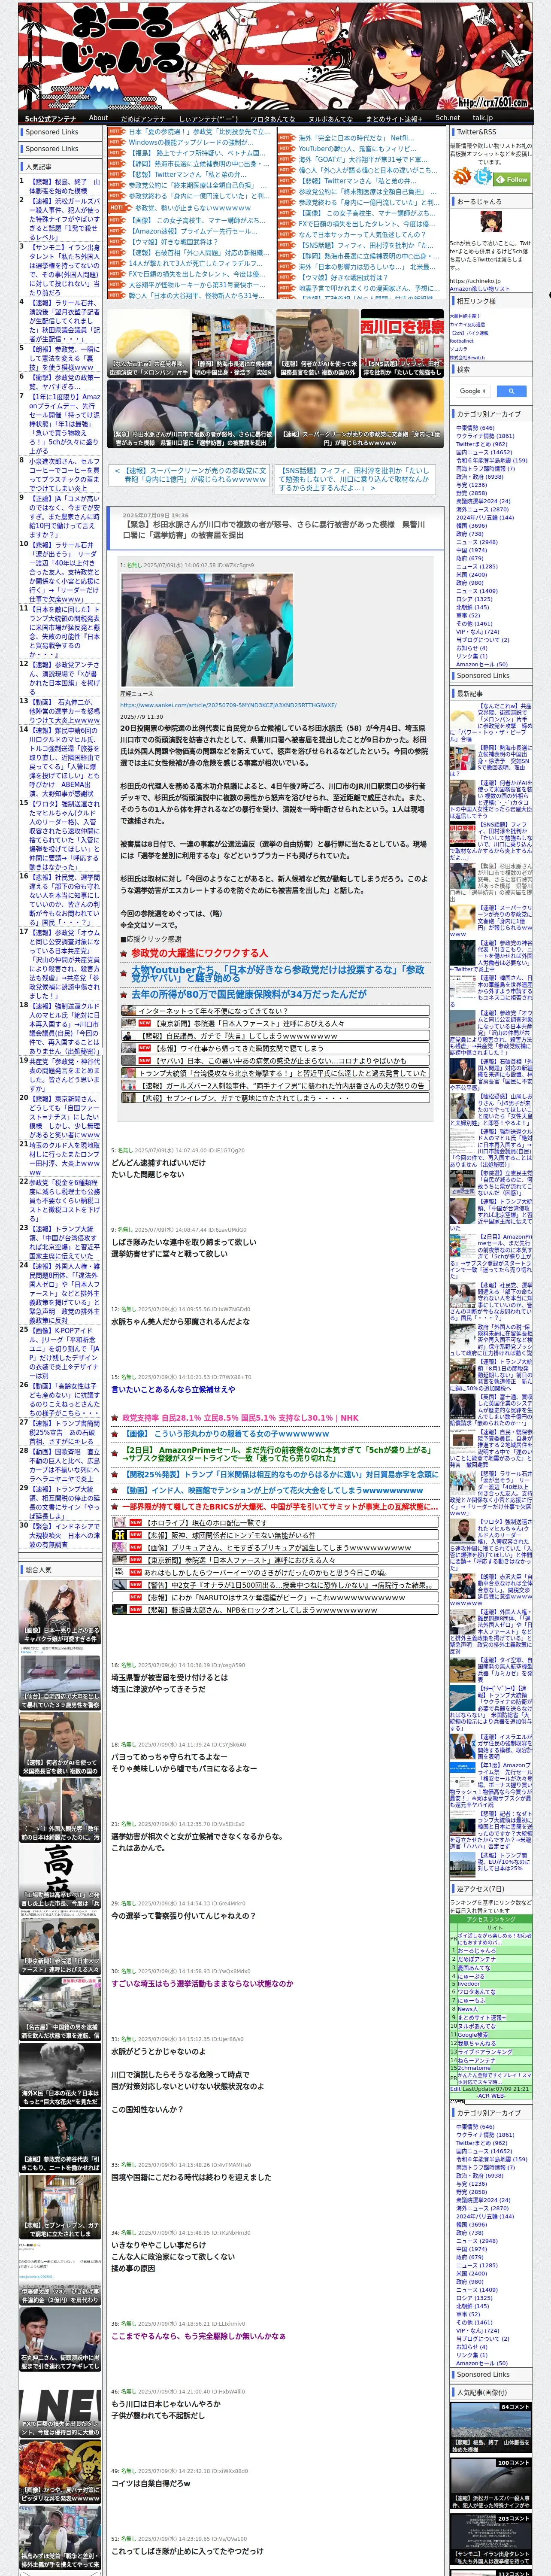This screenshot has height=2576, width=551.
Task: Click NEW badge beside 【ホロライブ】現在のホロ配信一覧
Action: [135, 1522]
